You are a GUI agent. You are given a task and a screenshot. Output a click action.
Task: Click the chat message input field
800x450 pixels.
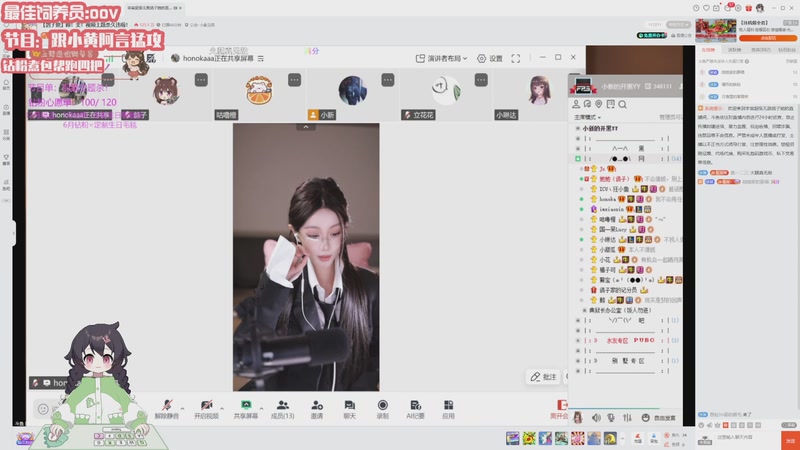tap(746, 438)
